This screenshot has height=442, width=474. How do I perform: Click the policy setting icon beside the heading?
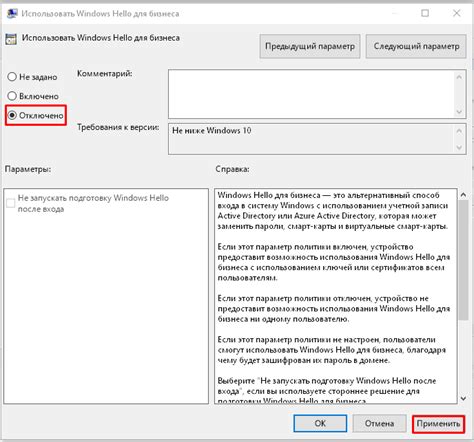click(11, 39)
